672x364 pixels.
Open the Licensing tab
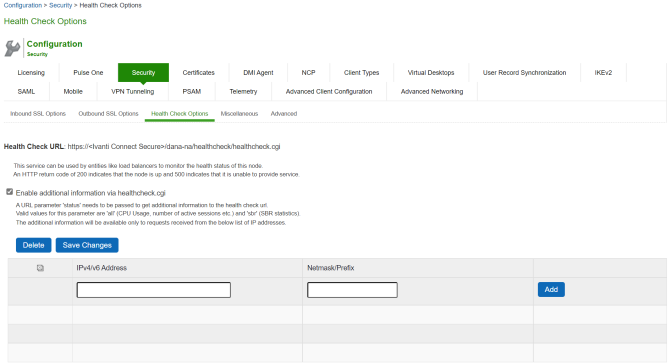click(x=31, y=72)
